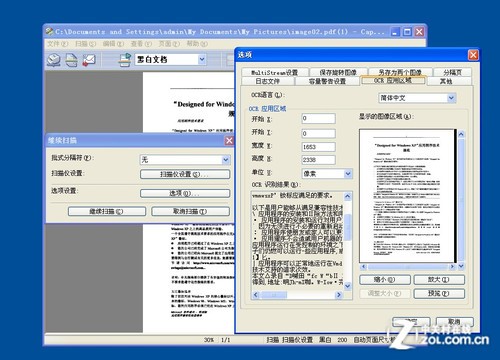Close the 继续扫描 dialog with its X

coord(229,141)
